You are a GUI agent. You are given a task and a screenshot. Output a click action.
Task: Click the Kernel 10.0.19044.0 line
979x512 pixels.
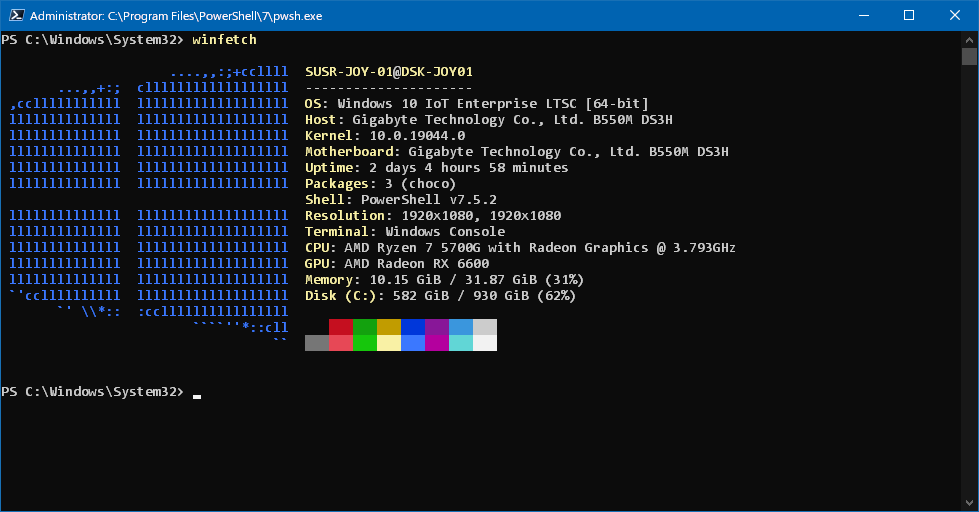pyautogui.click(x=385, y=135)
